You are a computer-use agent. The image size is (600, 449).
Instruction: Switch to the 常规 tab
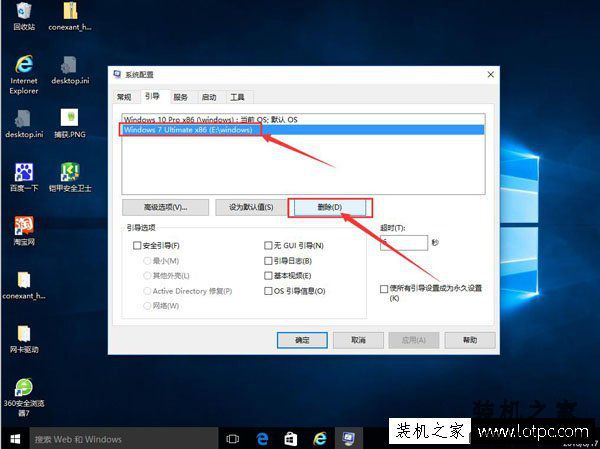pyautogui.click(x=124, y=97)
